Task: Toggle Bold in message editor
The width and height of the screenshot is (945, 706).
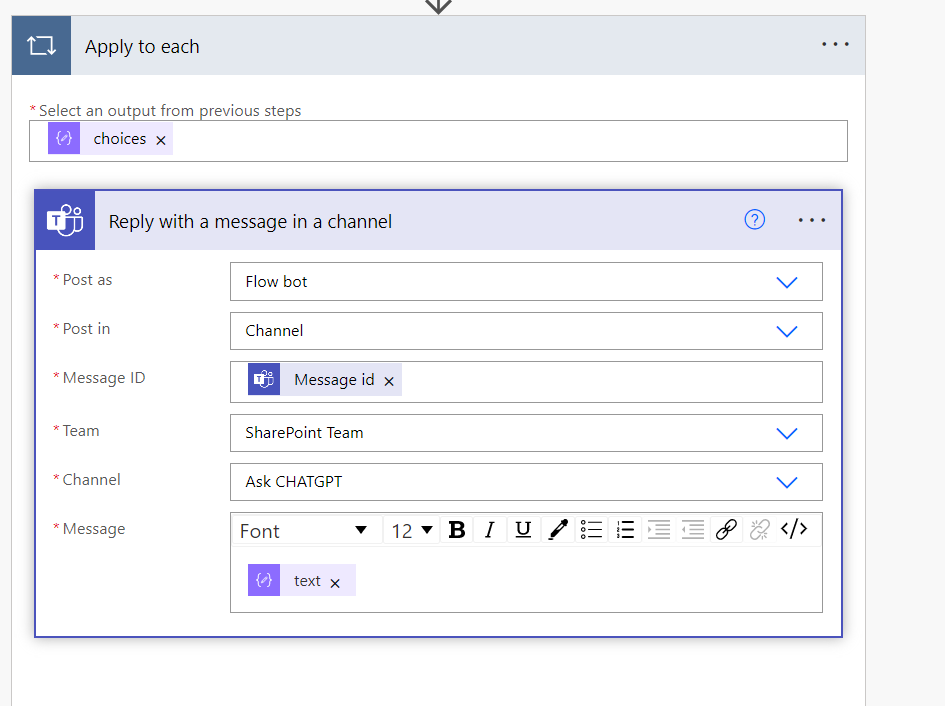Action: (x=457, y=530)
